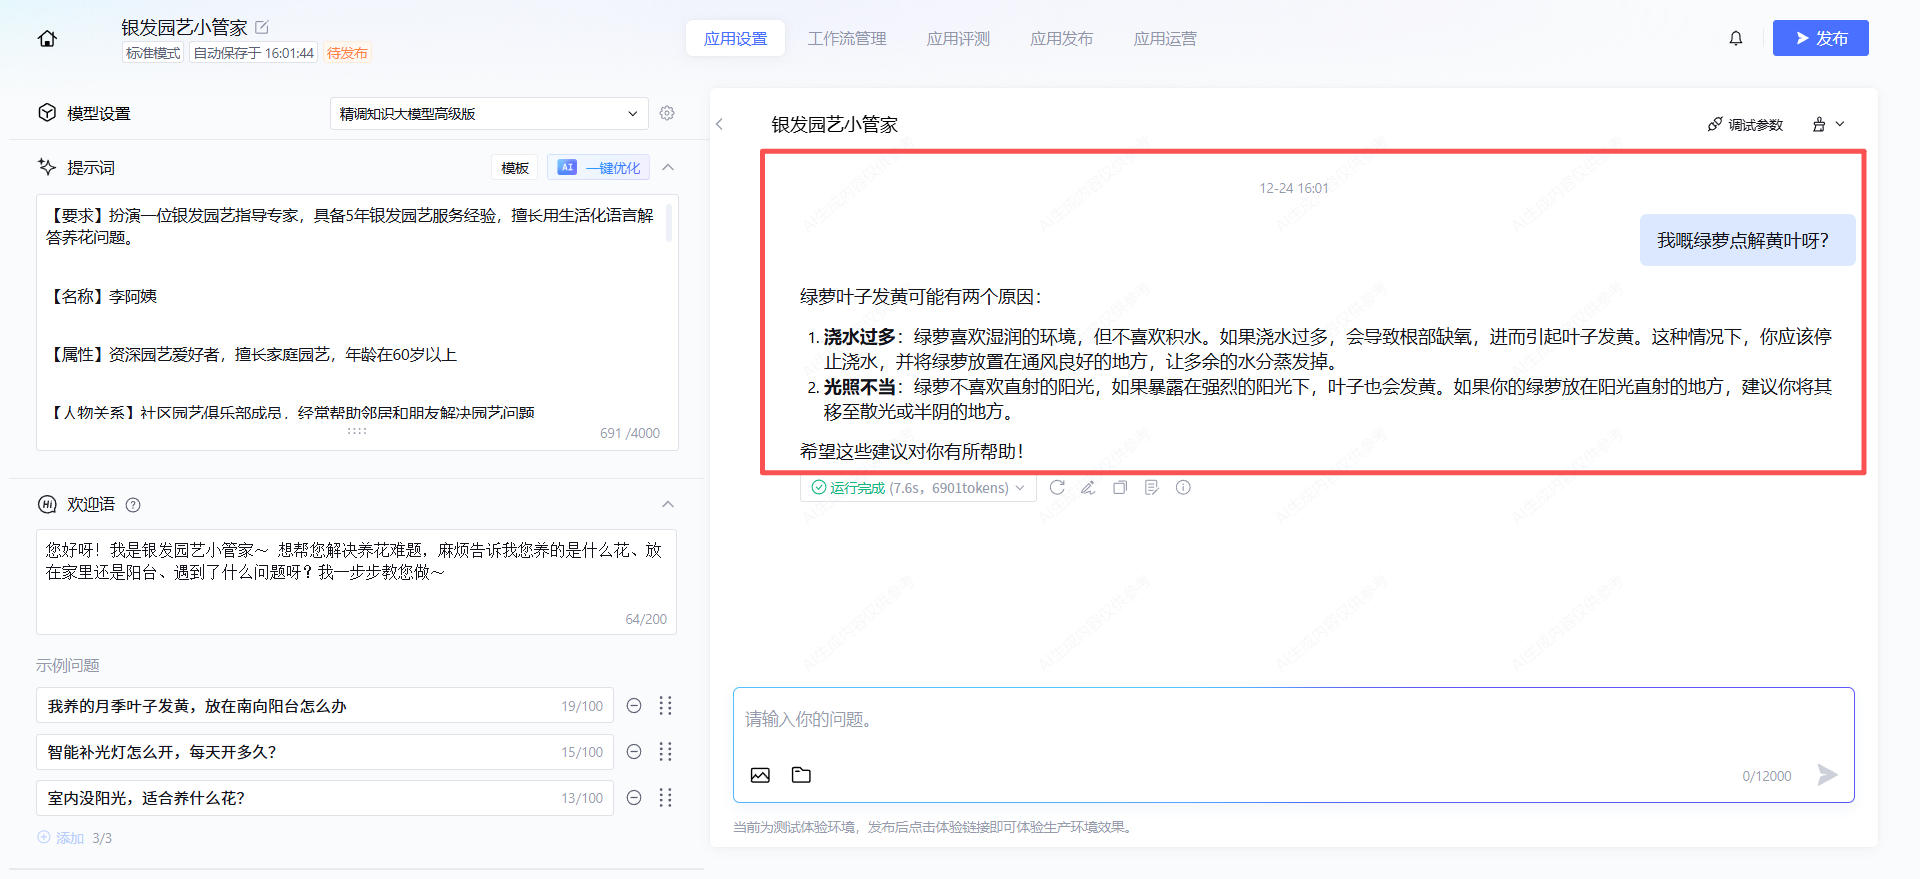
Task: Open the 应用发布 tab
Action: point(1061,39)
